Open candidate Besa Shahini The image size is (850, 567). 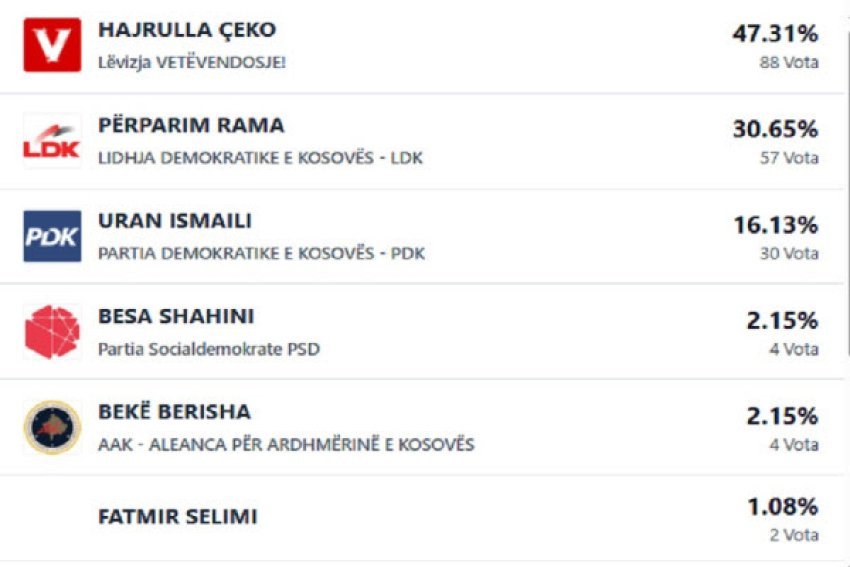(x=176, y=317)
